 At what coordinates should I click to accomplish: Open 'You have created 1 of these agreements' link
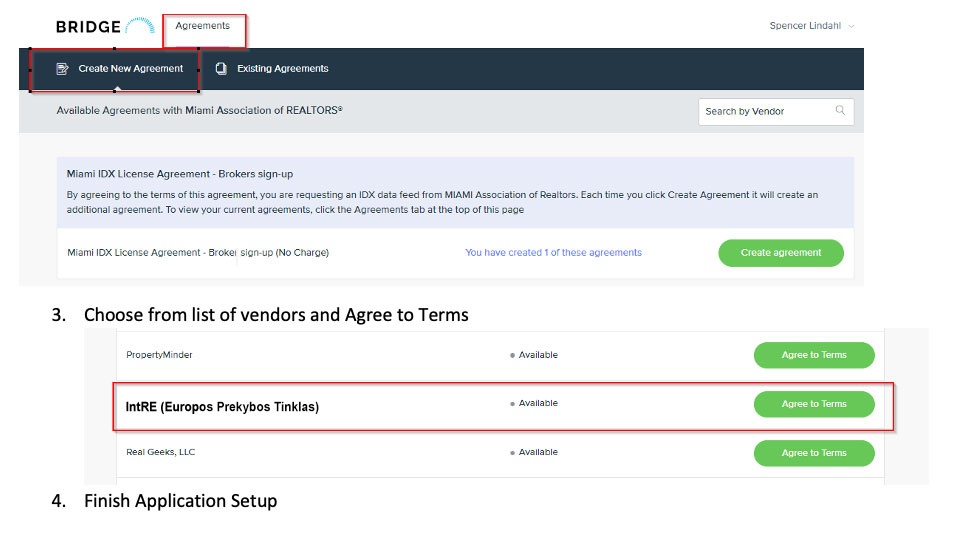(553, 253)
